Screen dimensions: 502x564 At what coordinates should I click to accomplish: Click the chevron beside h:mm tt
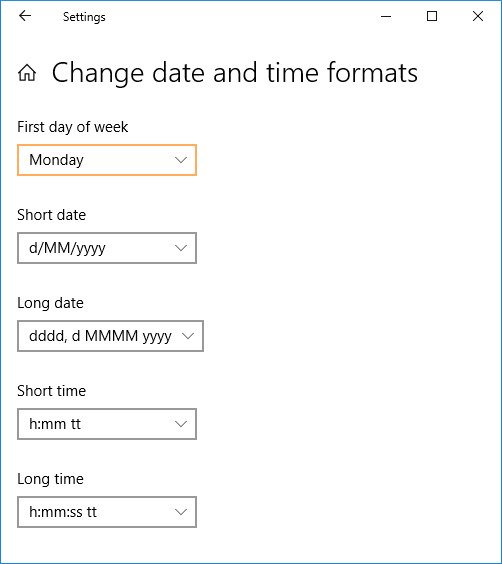tap(181, 424)
